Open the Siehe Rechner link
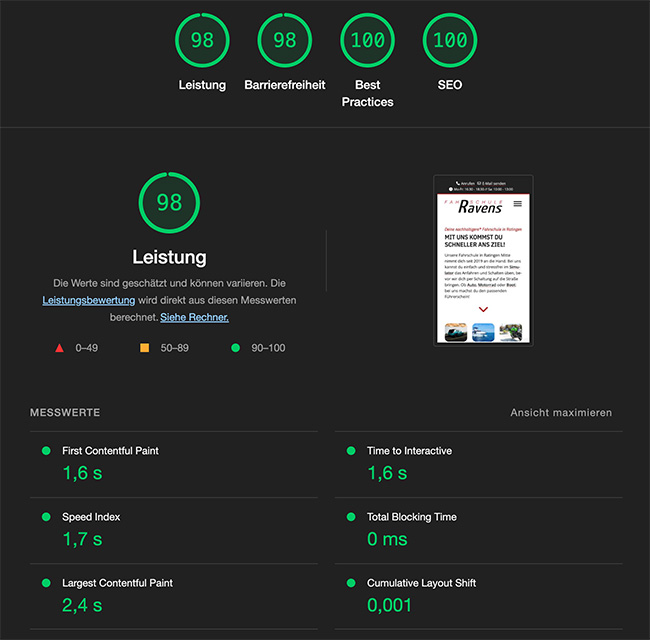Viewport: 650px width, 640px height. (194, 317)
